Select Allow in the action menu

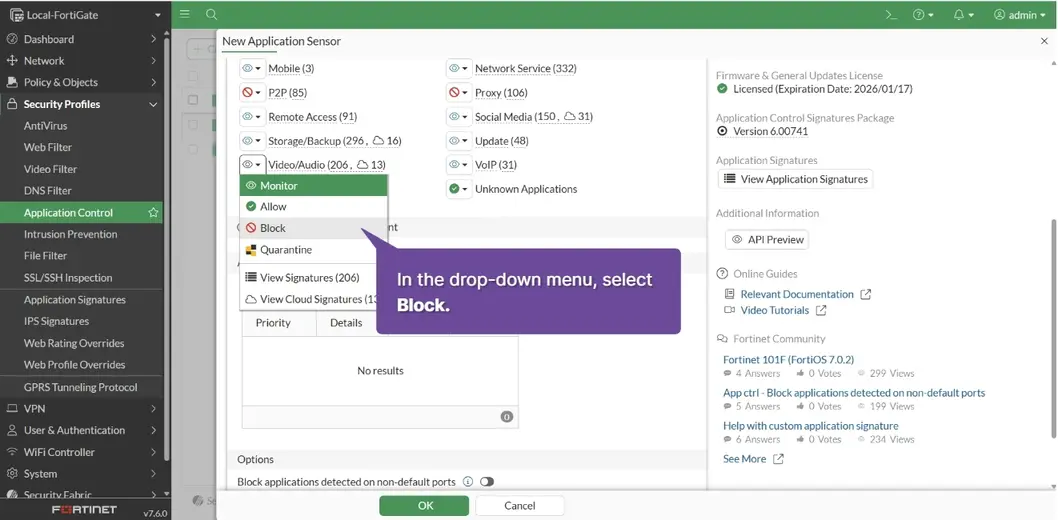(x=314, y=206)
